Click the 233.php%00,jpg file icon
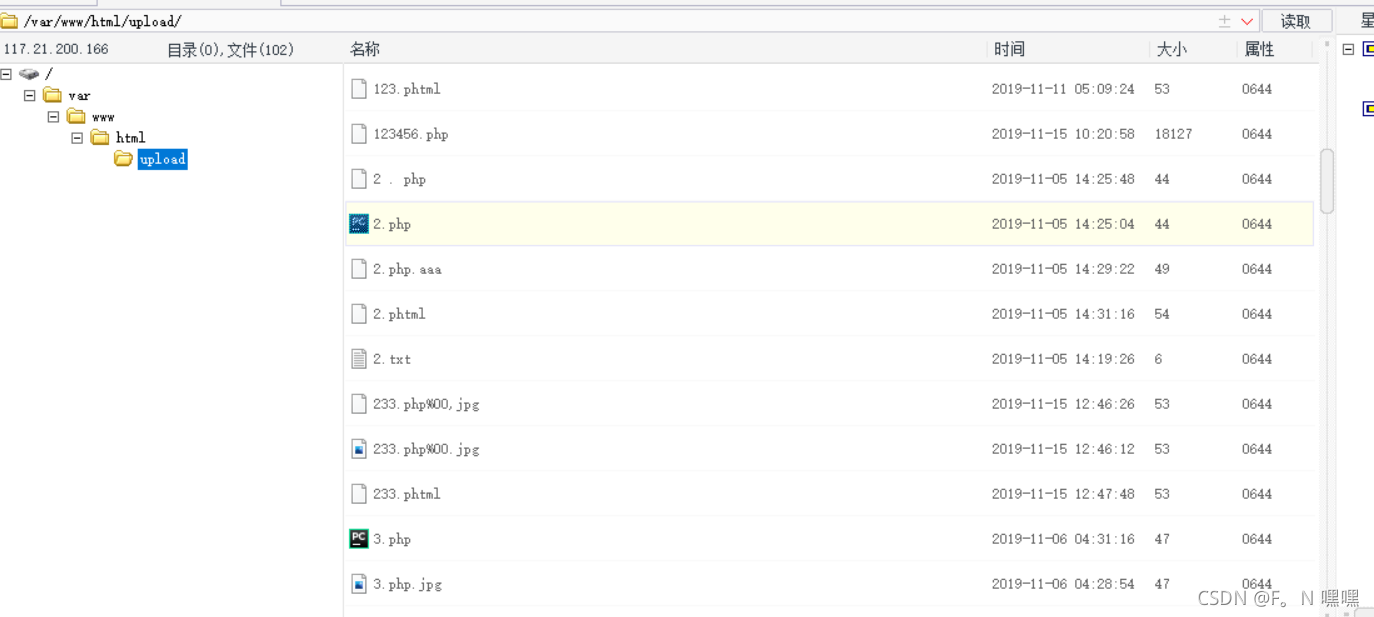 [359, 404]
